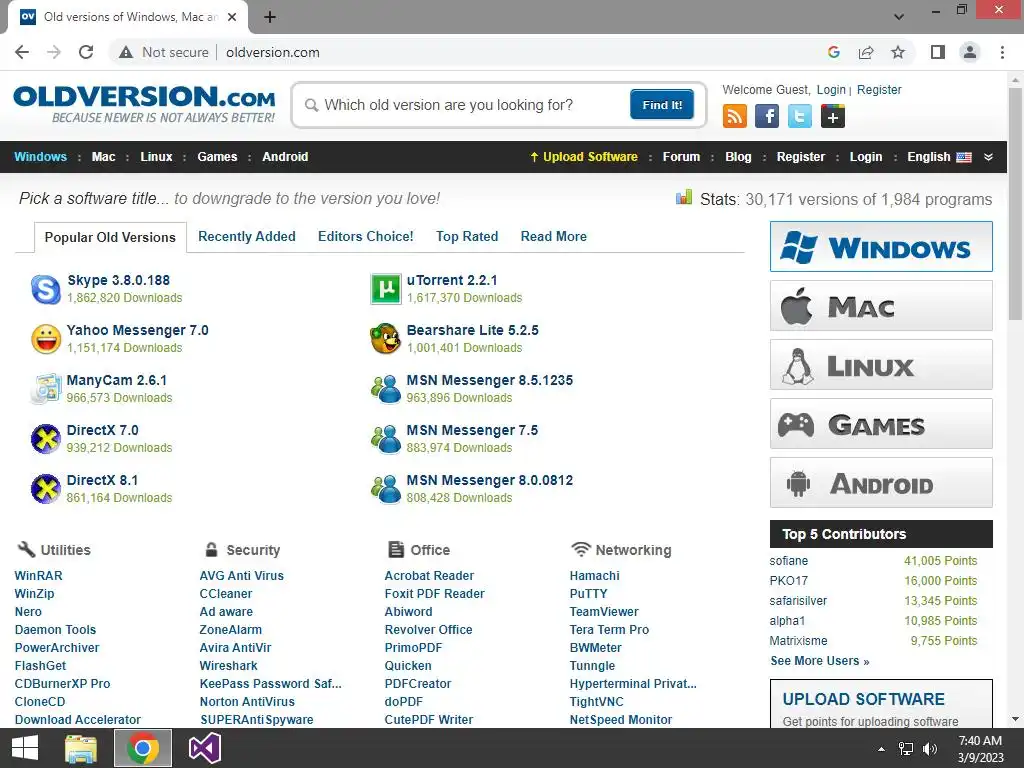Open File Explorer from the taskbar
1024x768 pixels.
[81, 748]
